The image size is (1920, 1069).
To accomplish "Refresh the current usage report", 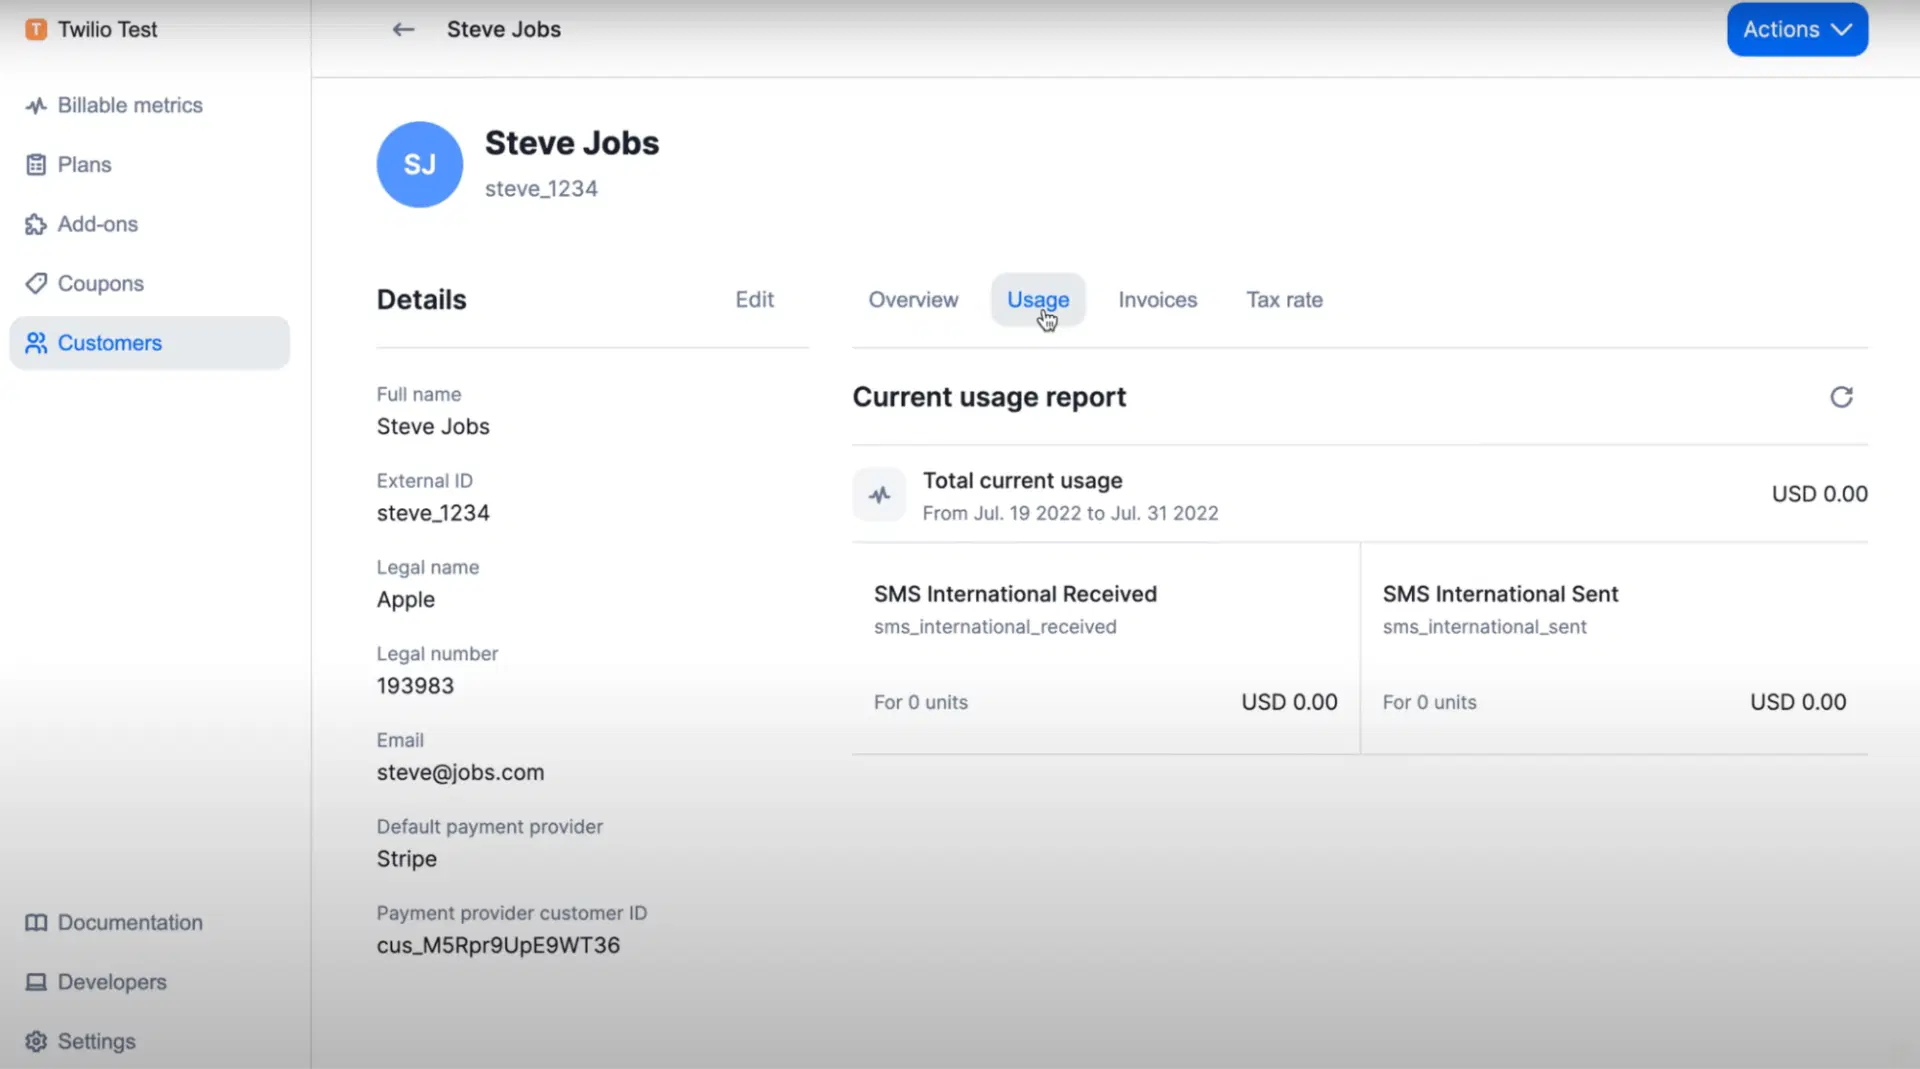I will 1841,397.
